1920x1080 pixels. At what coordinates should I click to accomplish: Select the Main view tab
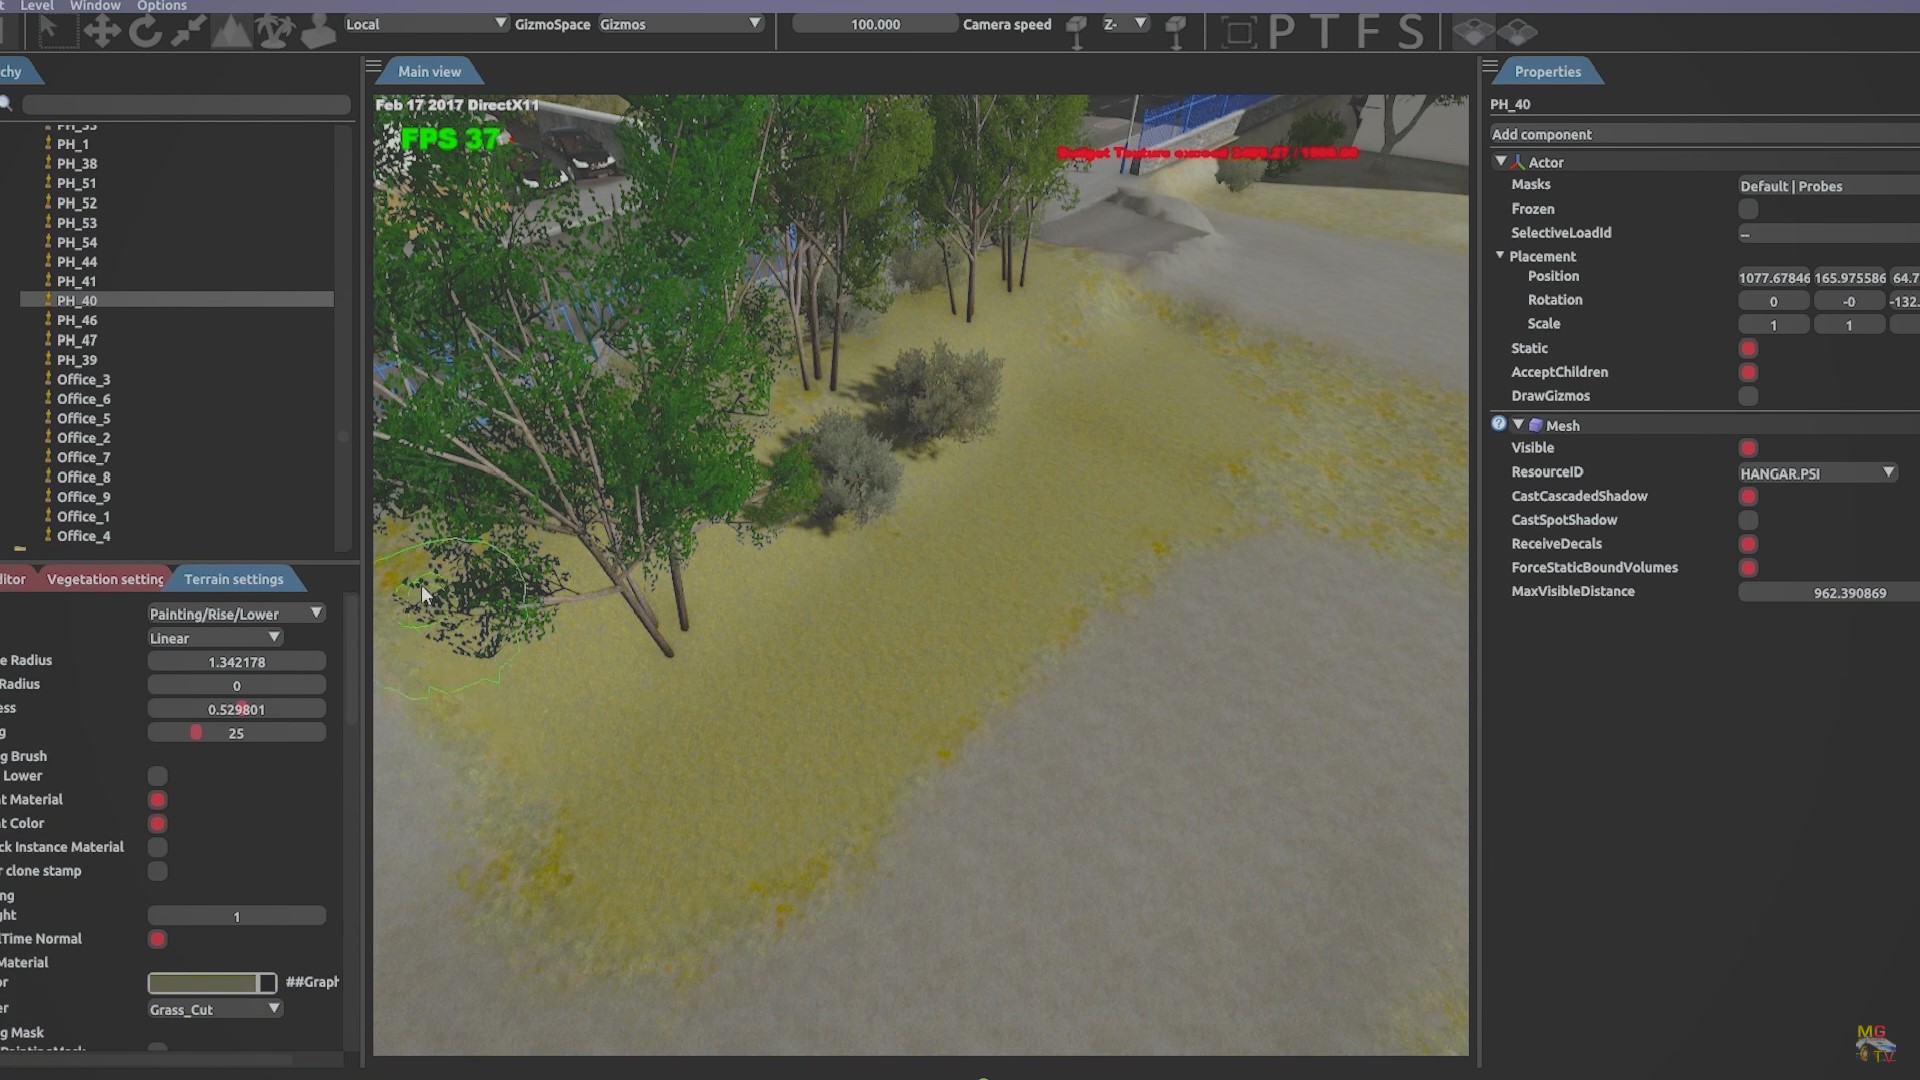coord(430,71)
